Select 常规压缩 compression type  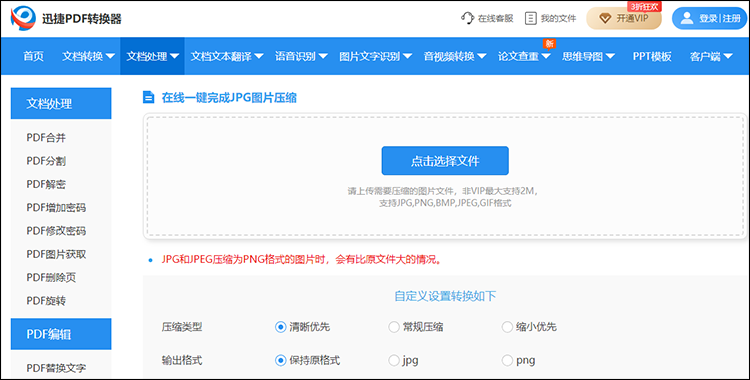tap(394, 327)
